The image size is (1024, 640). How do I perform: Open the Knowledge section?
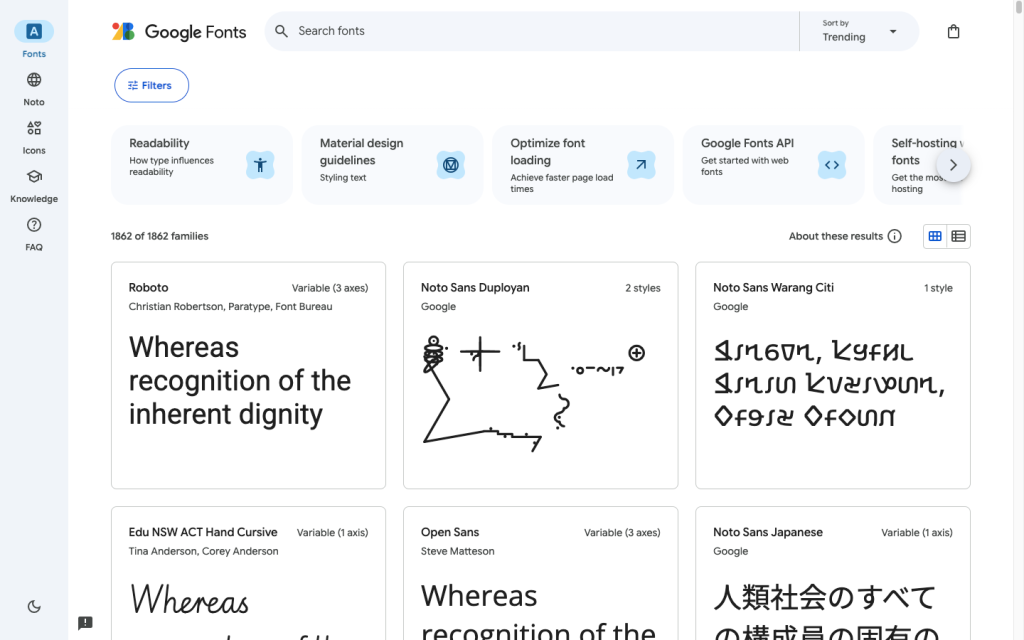pos(34,185)
